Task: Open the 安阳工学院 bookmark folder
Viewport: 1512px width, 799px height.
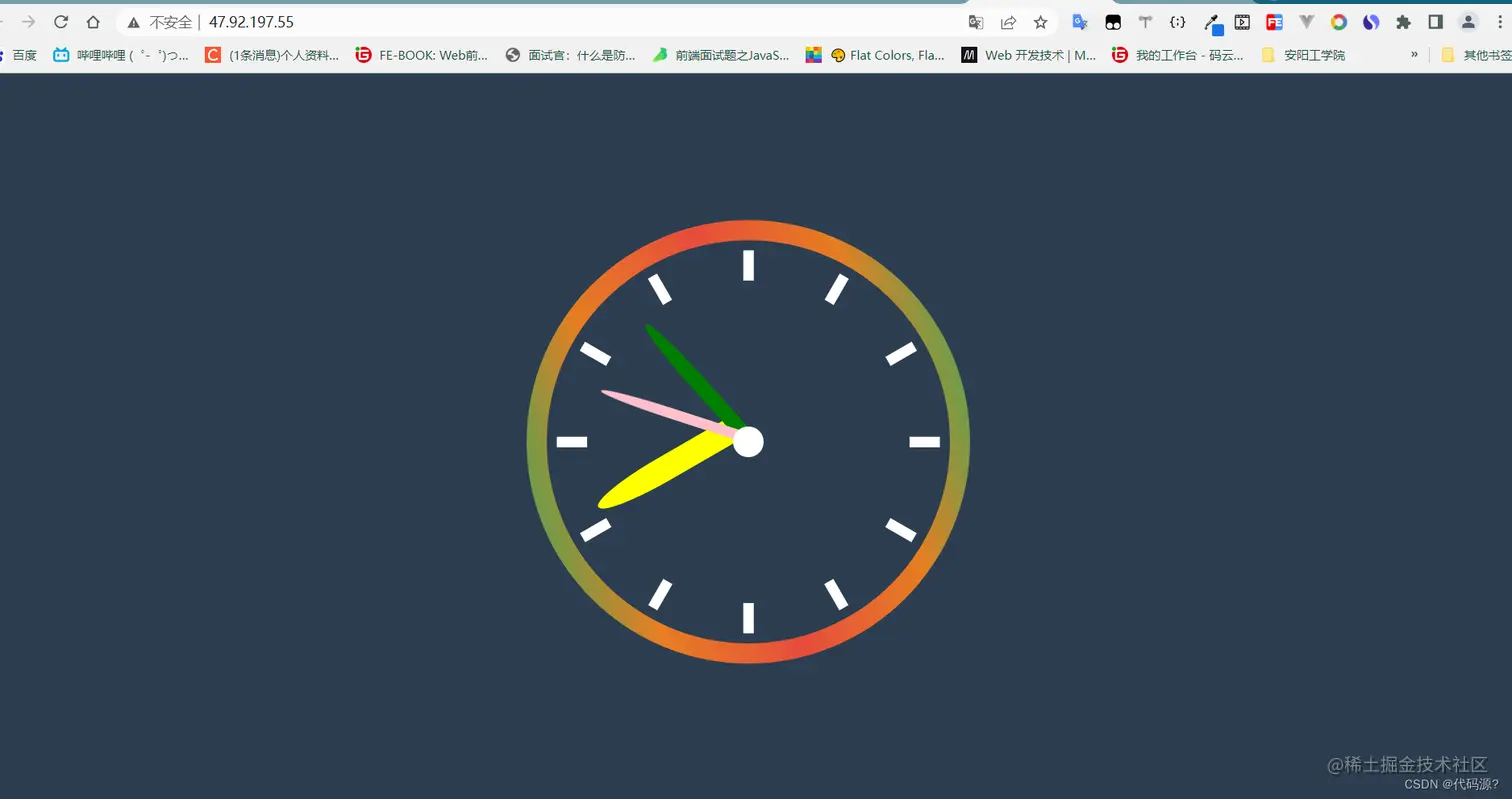Action: point(1303,55)
